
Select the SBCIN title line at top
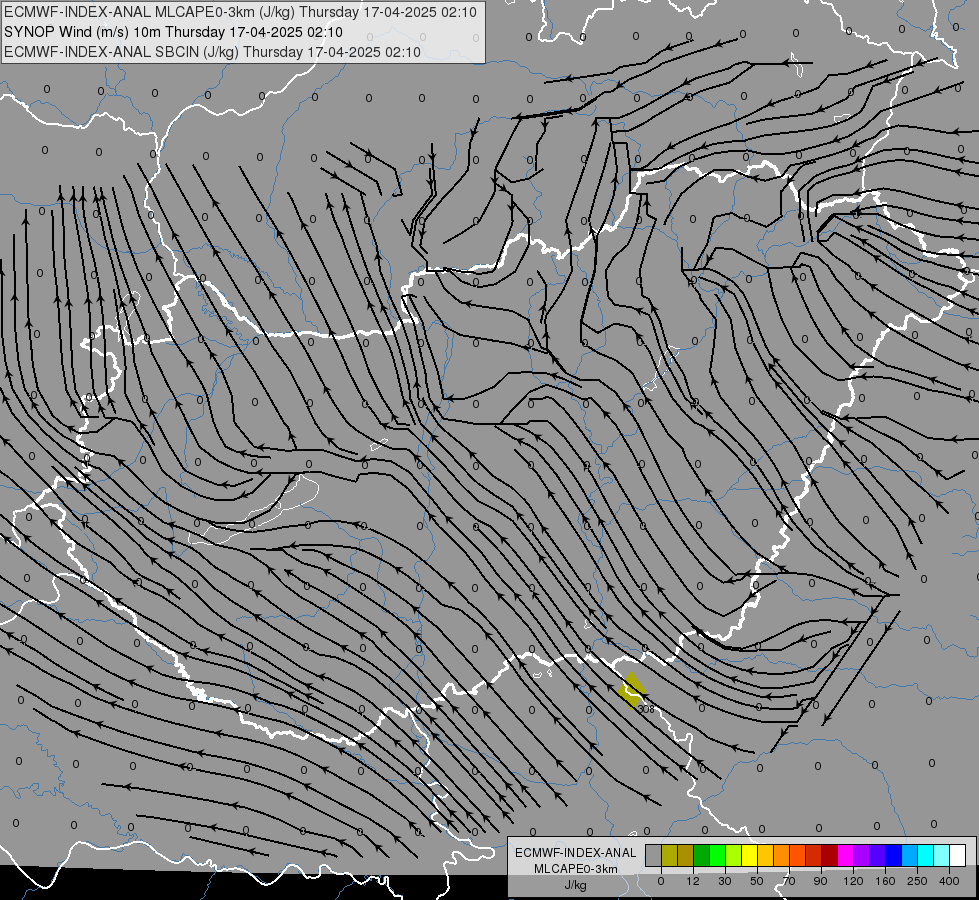pos(212,52)
